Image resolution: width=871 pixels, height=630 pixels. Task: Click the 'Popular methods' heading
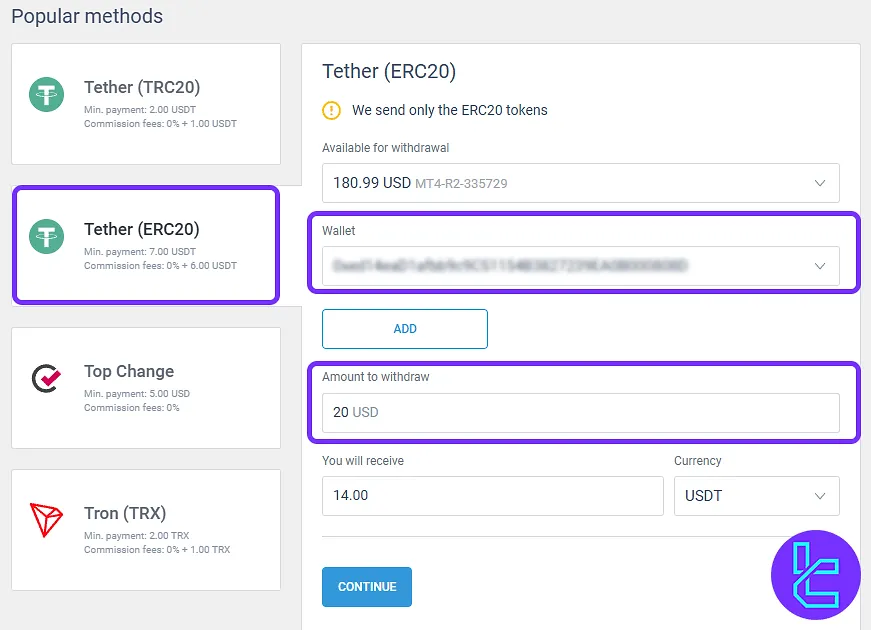coord(87,16)
